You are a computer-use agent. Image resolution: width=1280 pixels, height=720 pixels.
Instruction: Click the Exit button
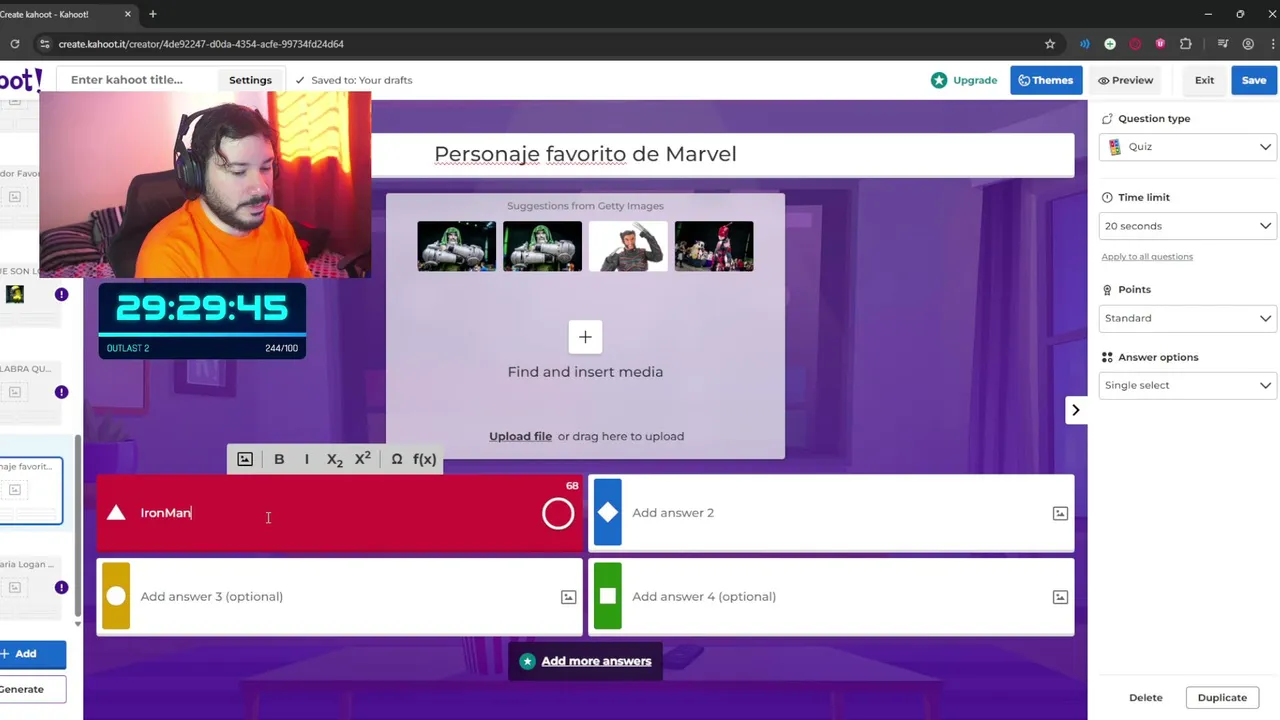point(1204,80)
